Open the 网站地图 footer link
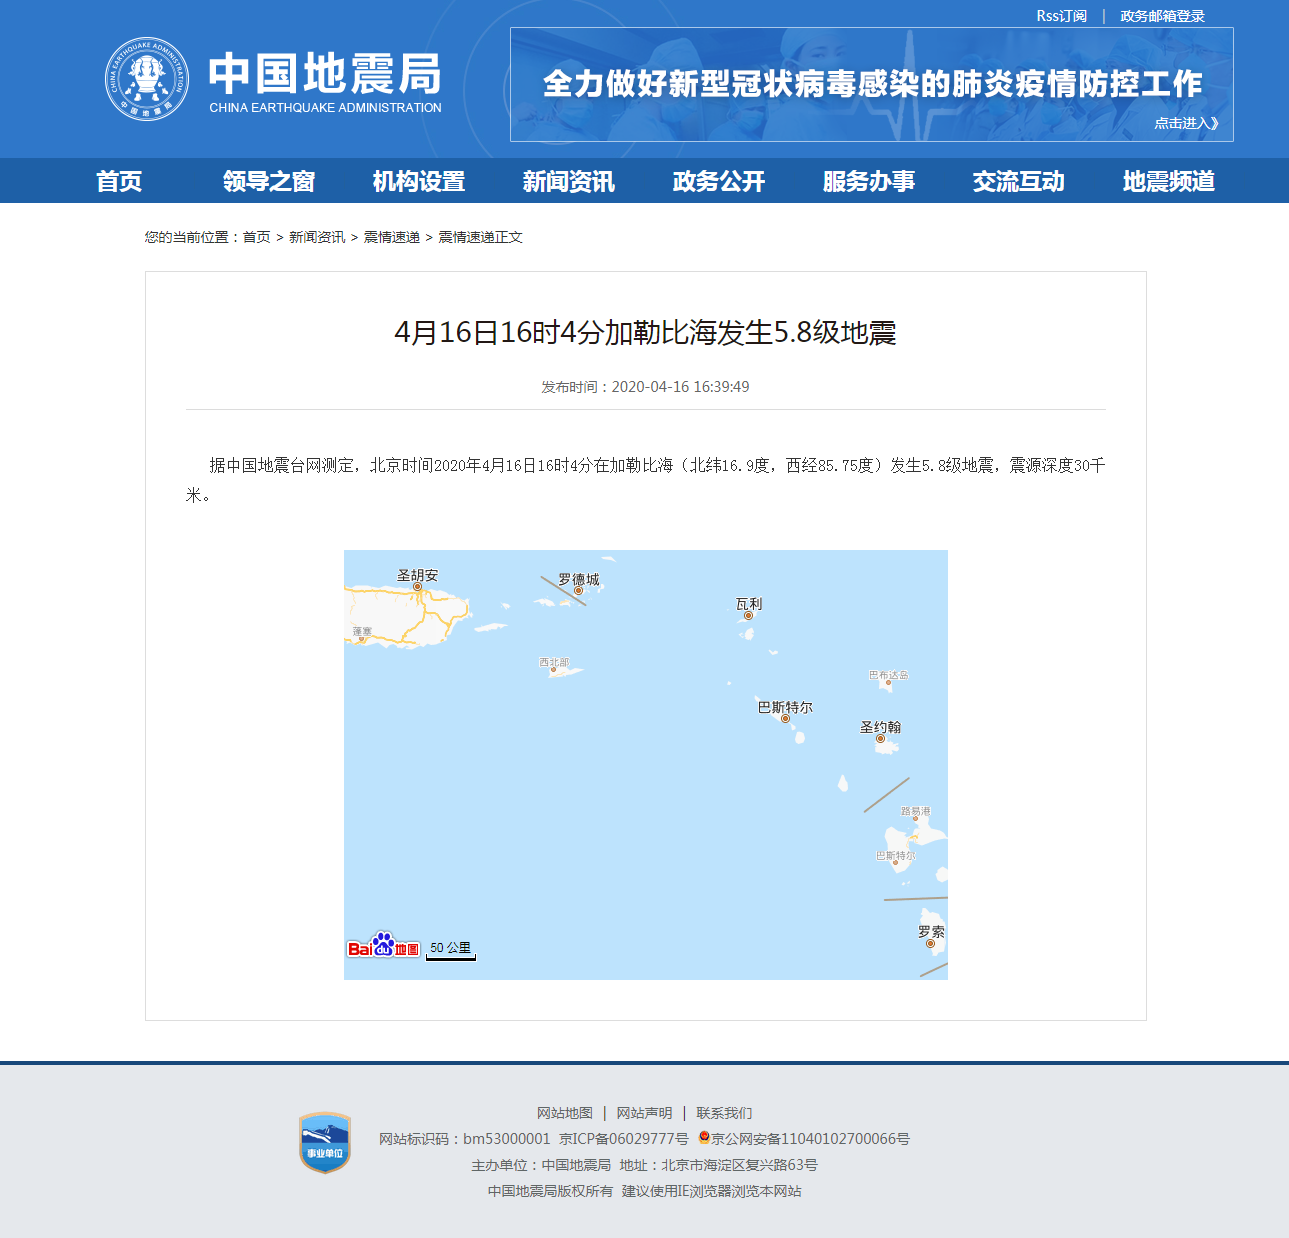This screenshot has height=1238, width=1289. point(565,1113)
